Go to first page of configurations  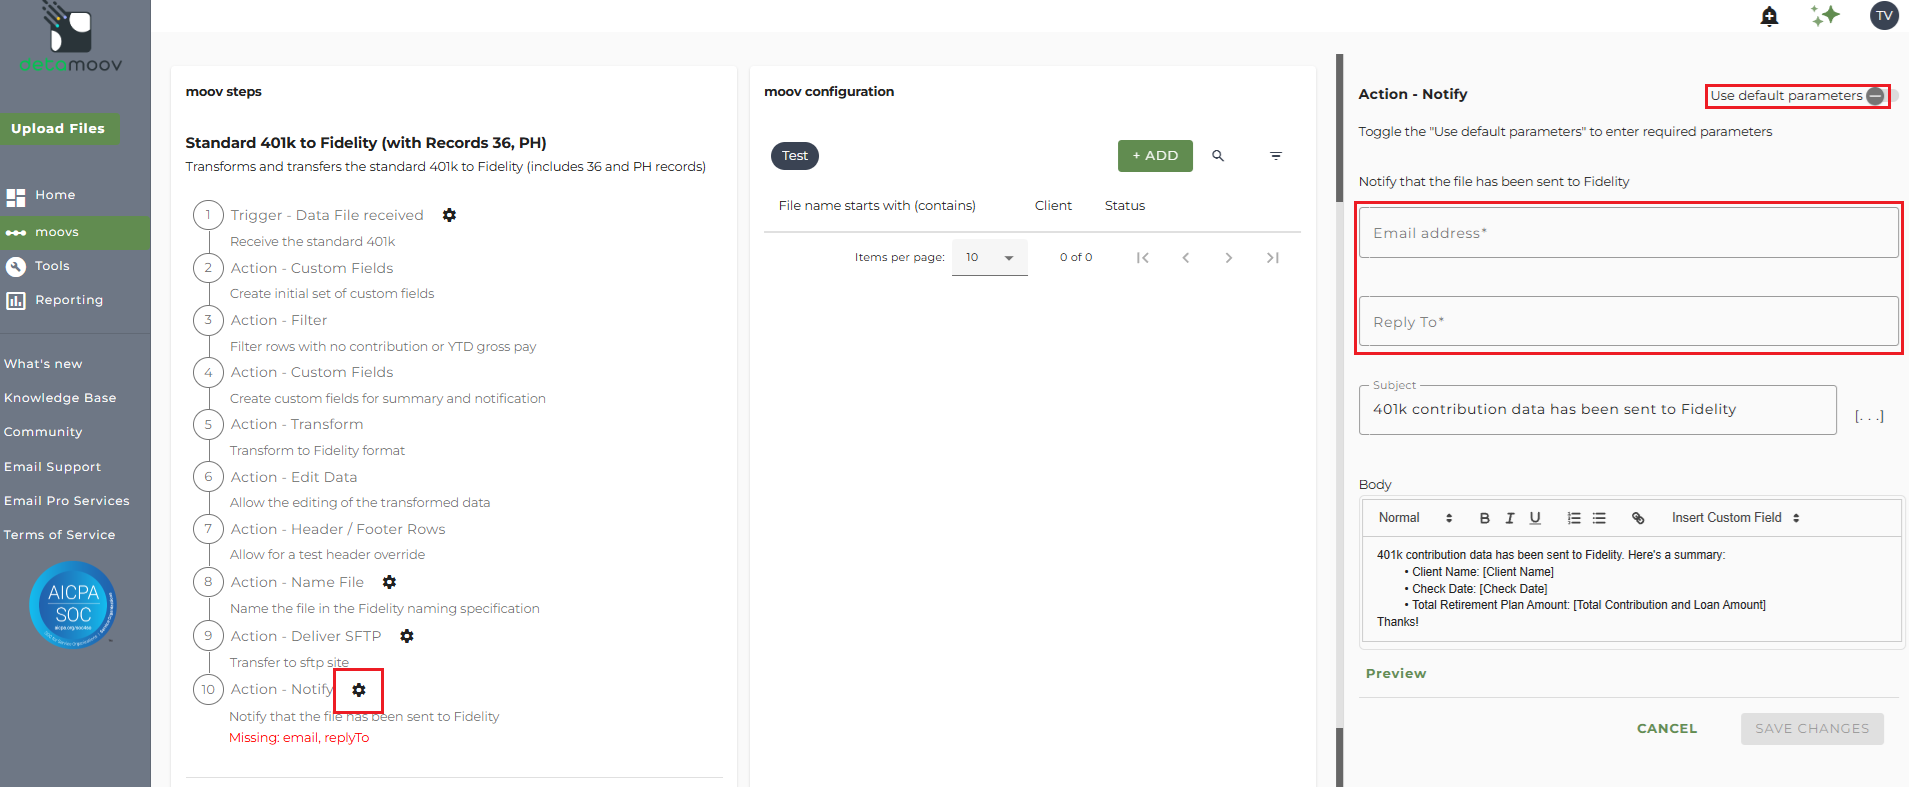pos(1142,258)
